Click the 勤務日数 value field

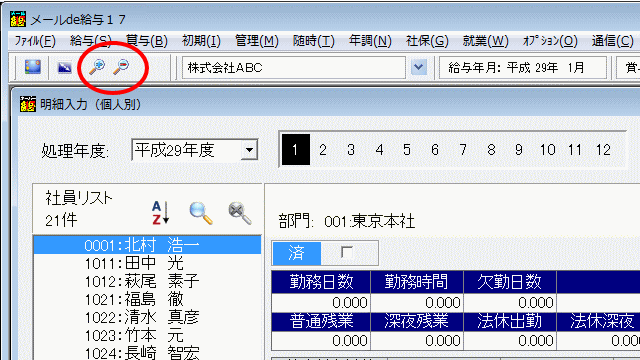pos(321,302)
